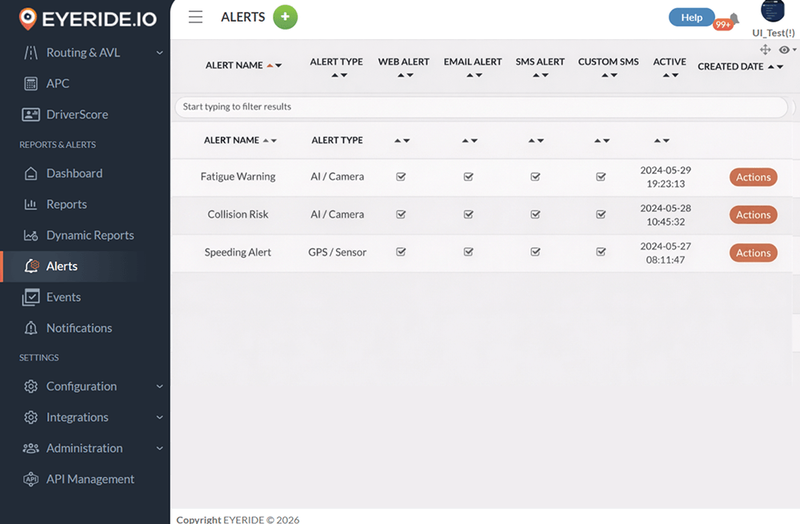Toggle Email Alert checkbox for Speeding Alert

click(468, 252)
